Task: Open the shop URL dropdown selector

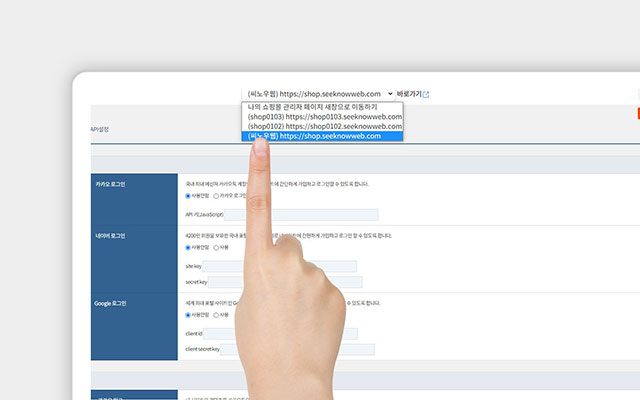Action: 319,95
